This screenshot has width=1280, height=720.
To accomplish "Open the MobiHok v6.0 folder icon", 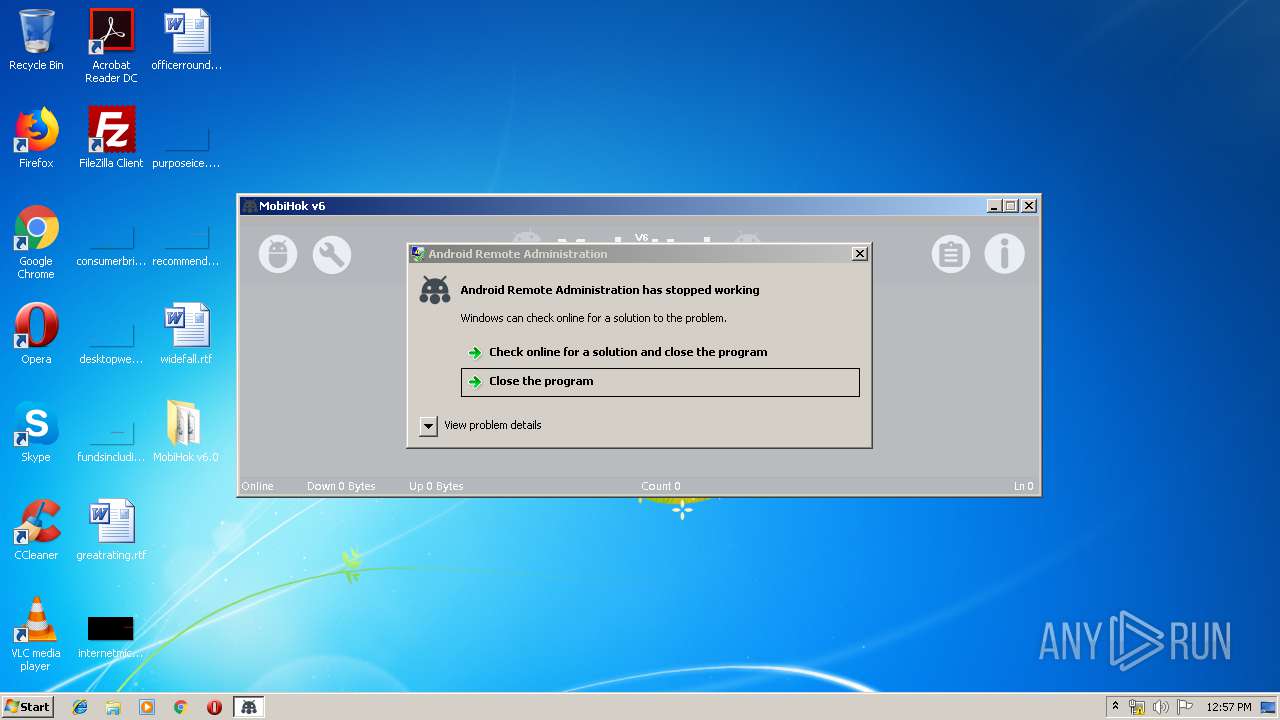I will 186,432.
